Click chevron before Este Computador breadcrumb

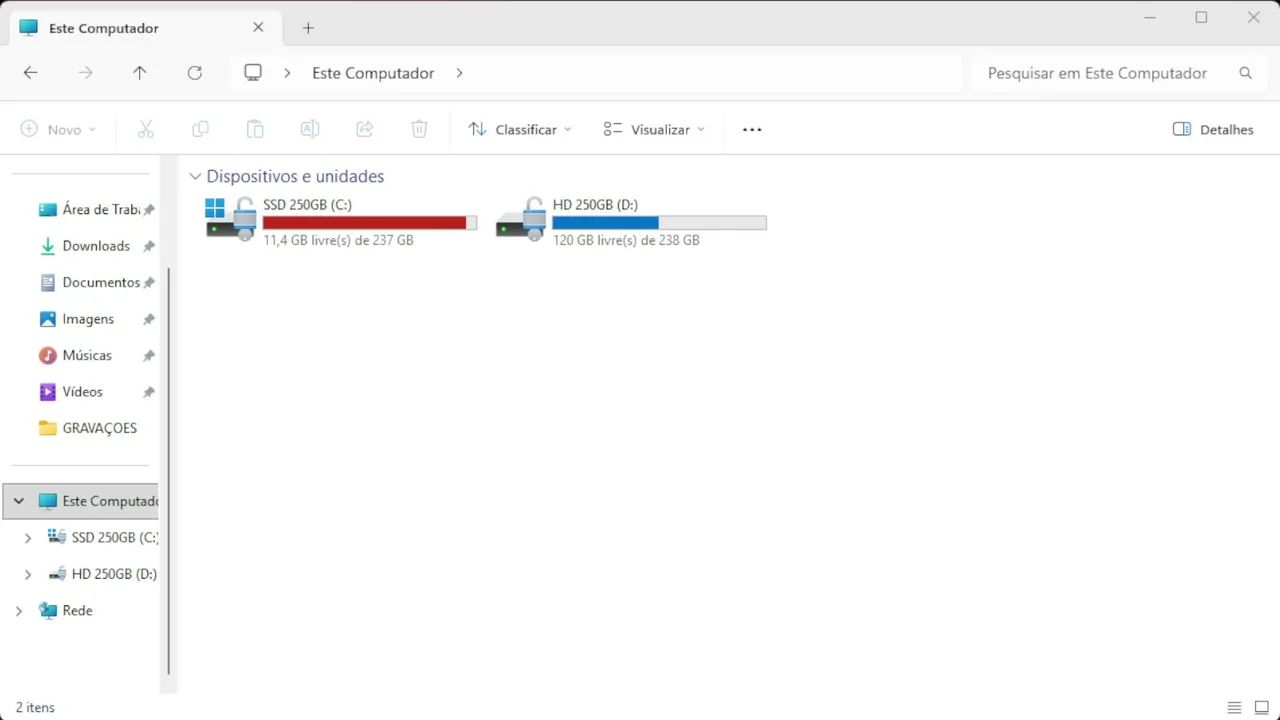point(287,73)
